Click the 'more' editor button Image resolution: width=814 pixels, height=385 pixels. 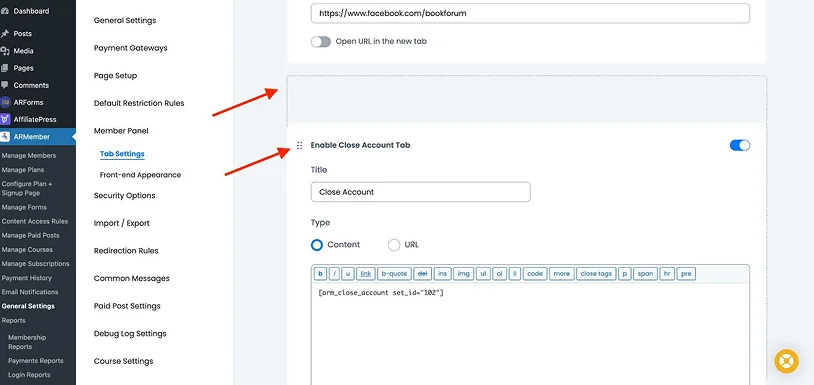(562, 273)
